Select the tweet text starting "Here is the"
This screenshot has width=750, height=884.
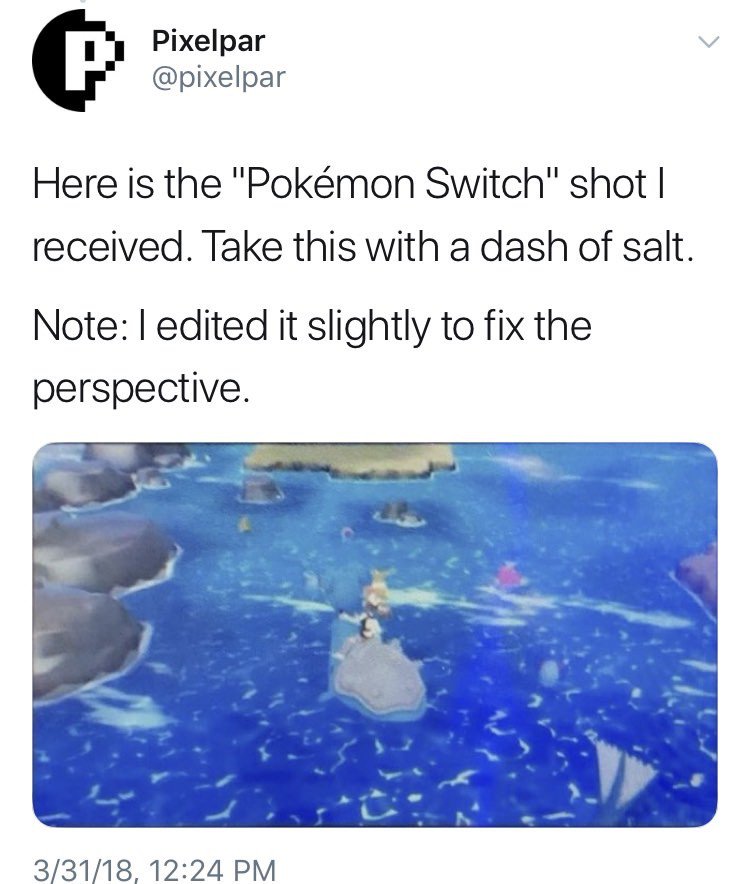click(x=363, y=216)
